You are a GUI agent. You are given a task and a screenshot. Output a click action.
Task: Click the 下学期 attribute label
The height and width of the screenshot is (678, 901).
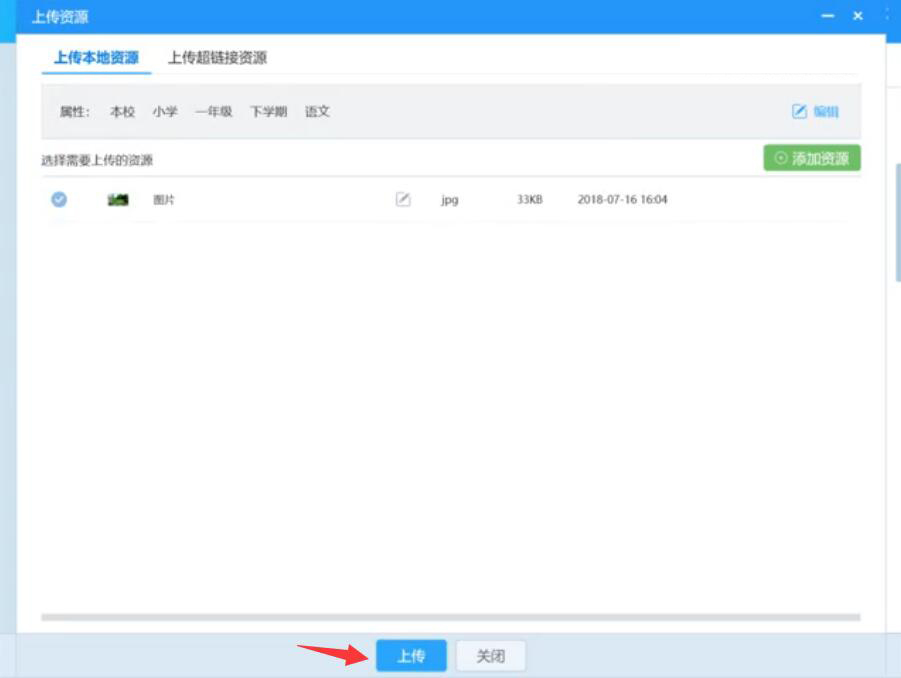tap(268, 111)
